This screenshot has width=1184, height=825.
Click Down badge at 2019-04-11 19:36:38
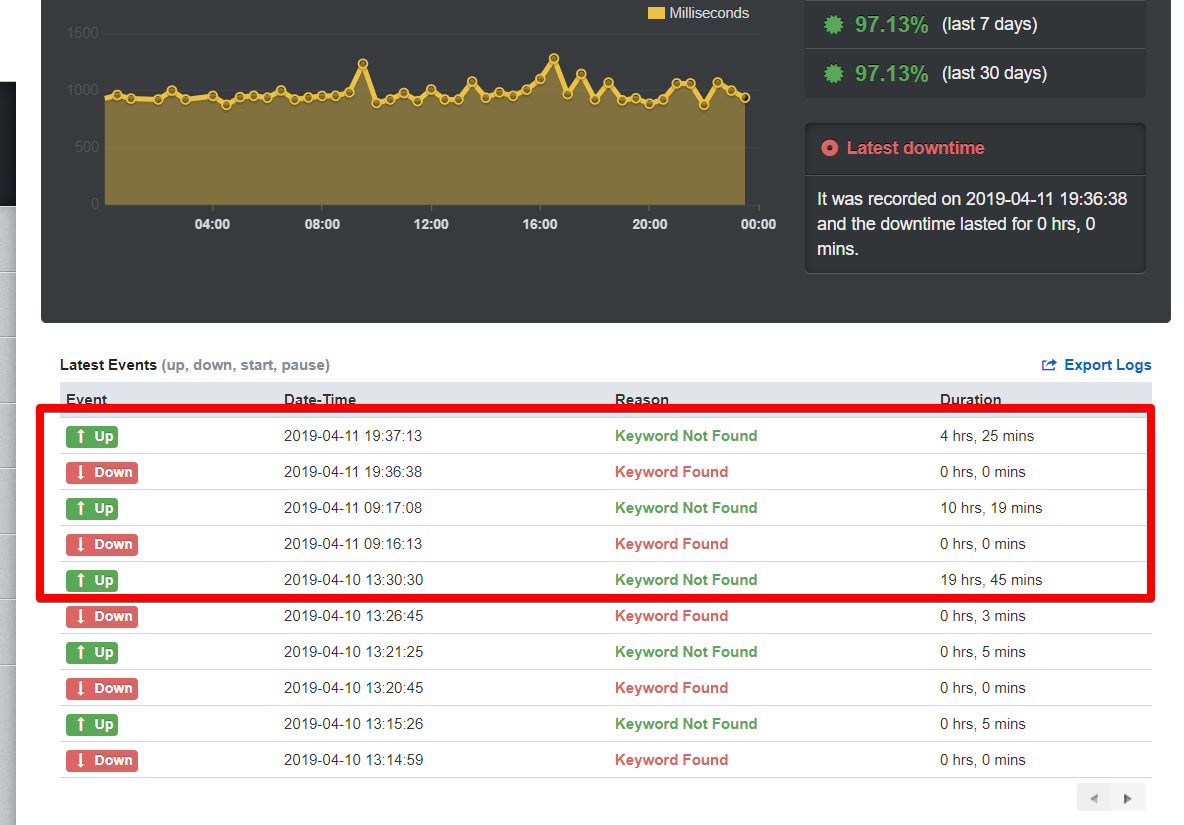pos(101,472)
